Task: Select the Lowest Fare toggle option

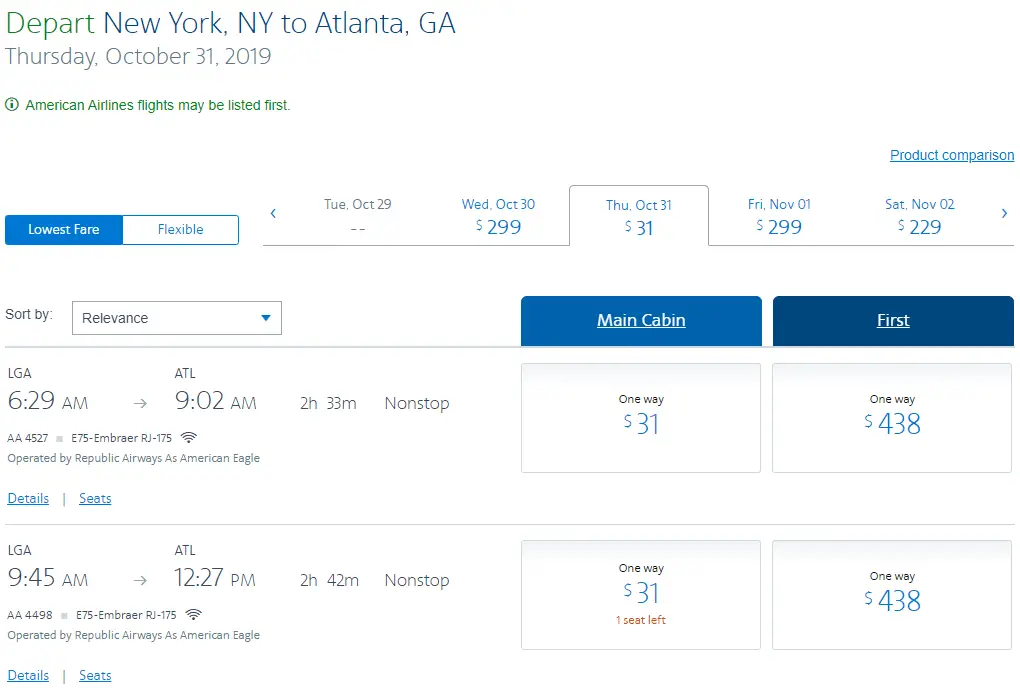Action: click(x=64, y=229)
